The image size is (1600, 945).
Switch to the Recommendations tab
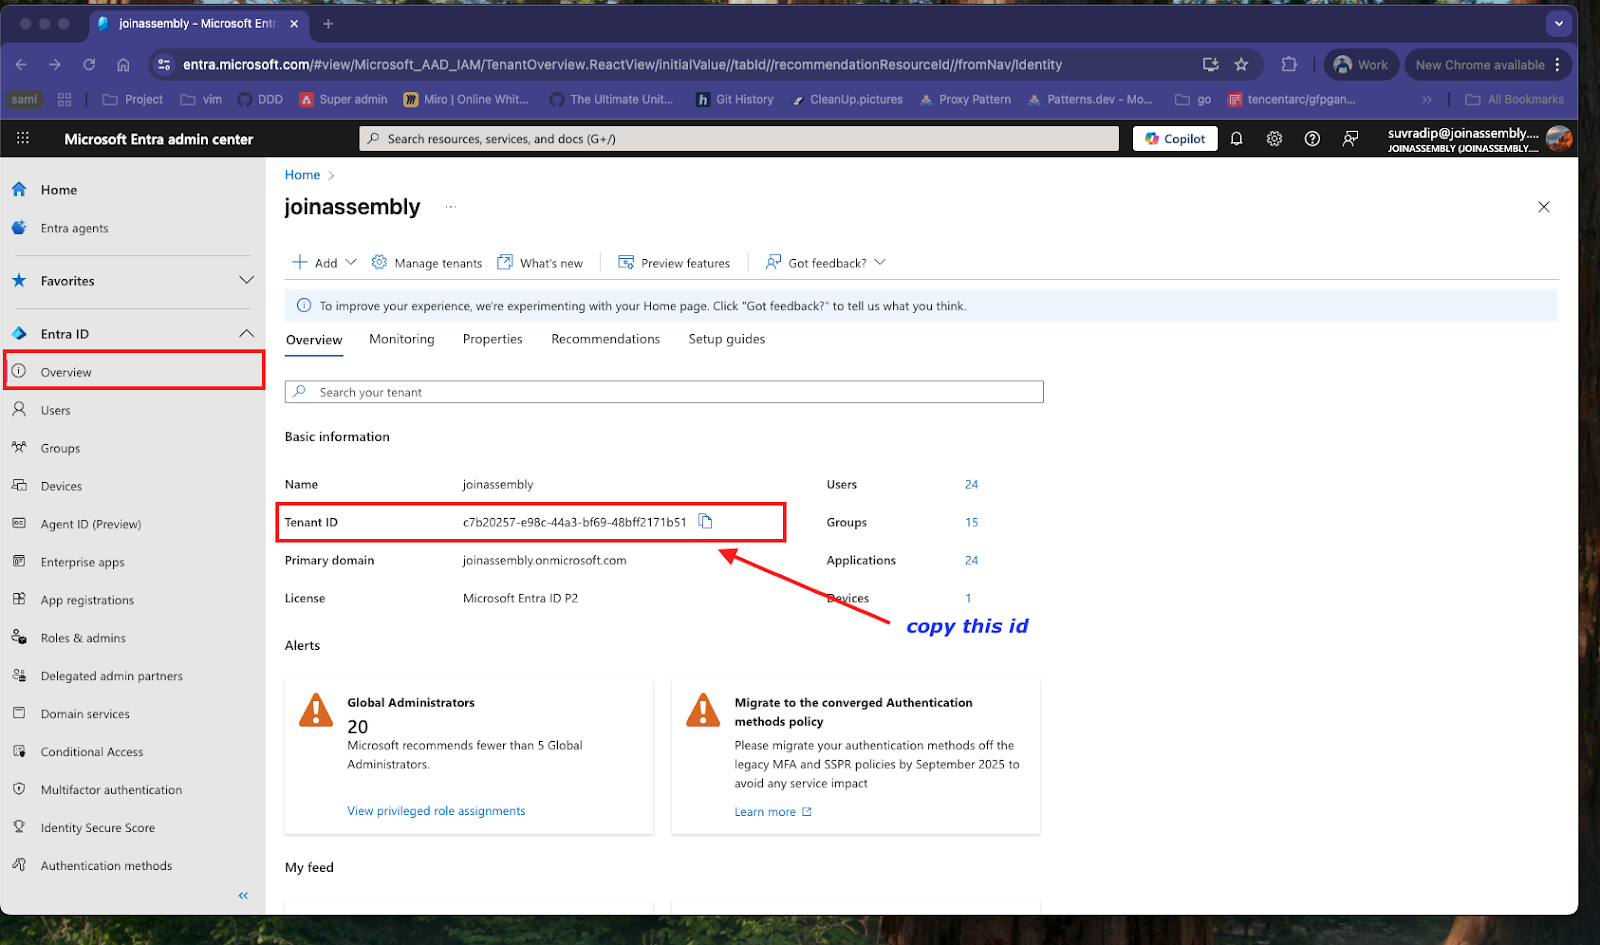coord(606,339)
